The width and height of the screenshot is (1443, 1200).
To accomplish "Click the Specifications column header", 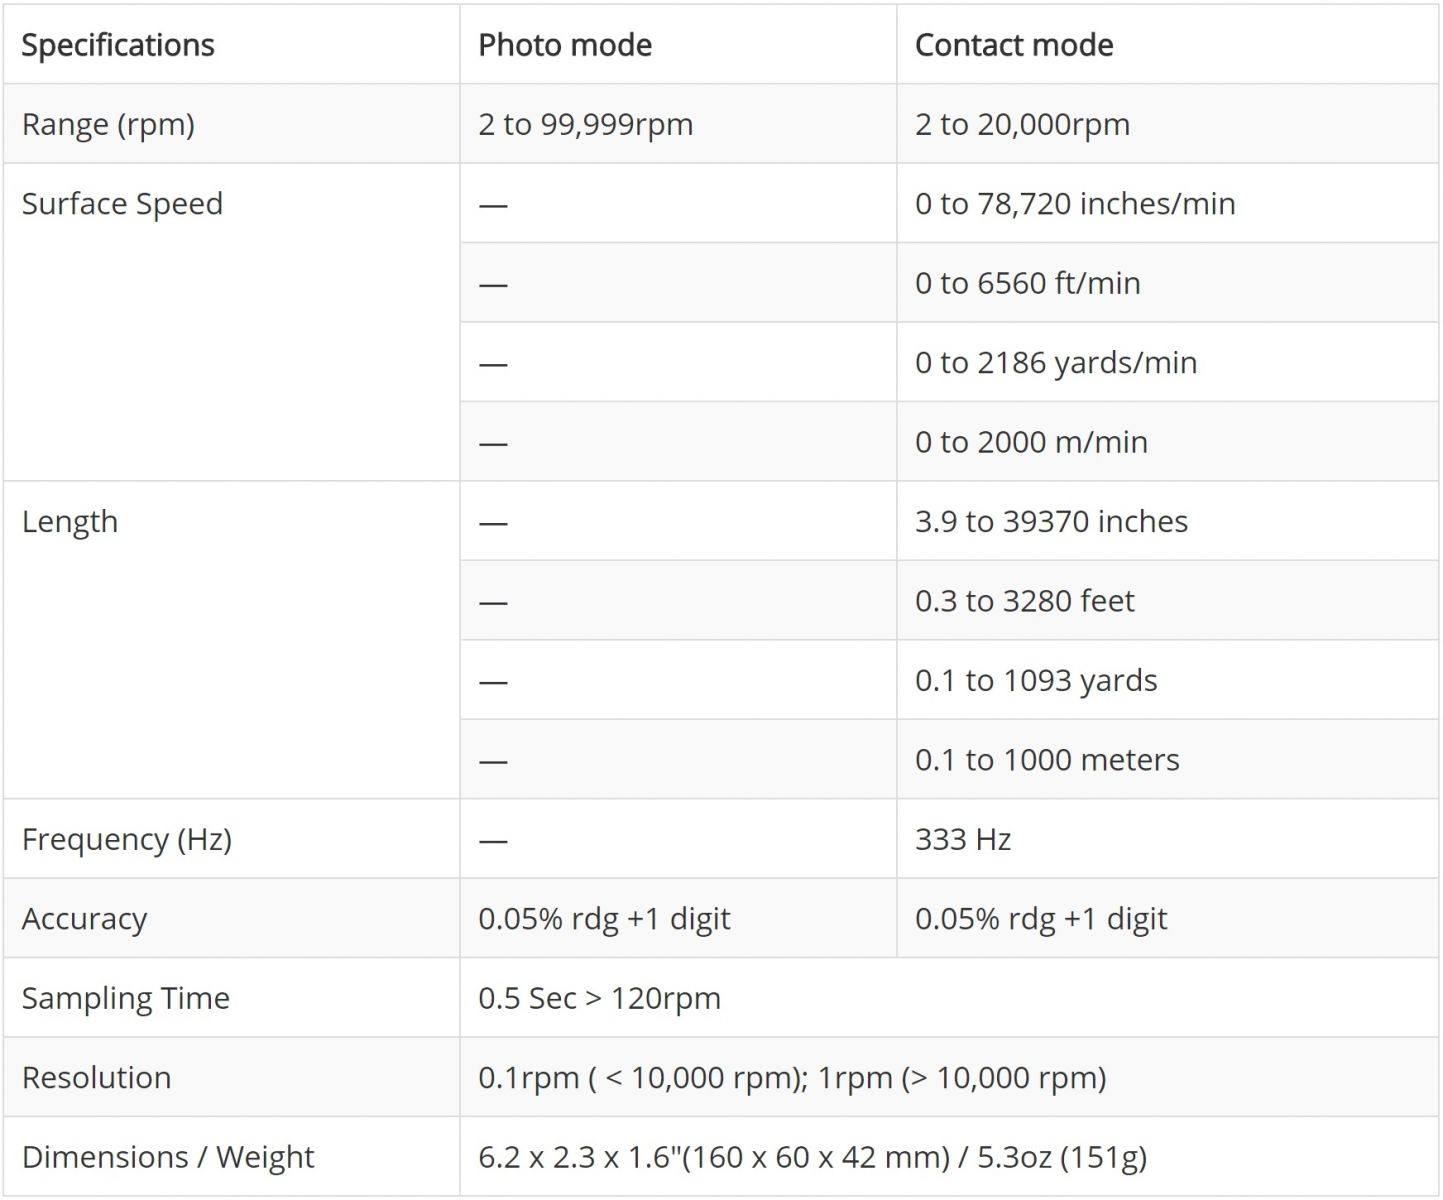I will 118,45.
